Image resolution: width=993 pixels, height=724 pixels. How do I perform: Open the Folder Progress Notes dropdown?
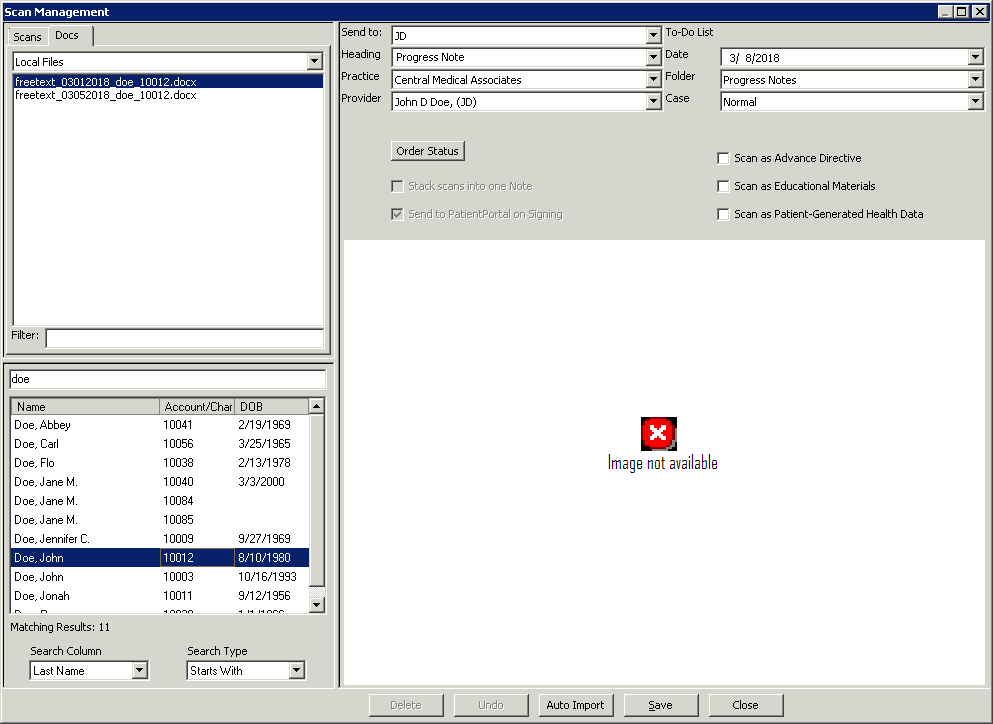click(976, 80)
